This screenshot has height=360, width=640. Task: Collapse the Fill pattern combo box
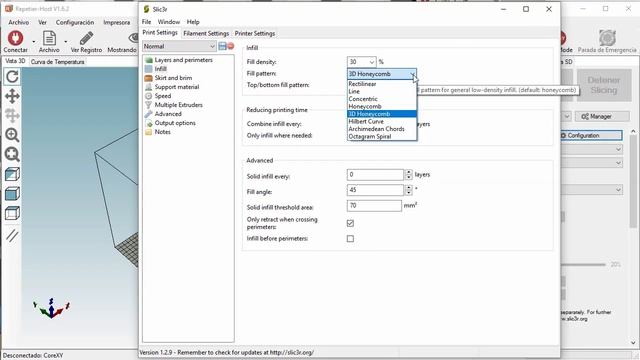coord(413,74)
